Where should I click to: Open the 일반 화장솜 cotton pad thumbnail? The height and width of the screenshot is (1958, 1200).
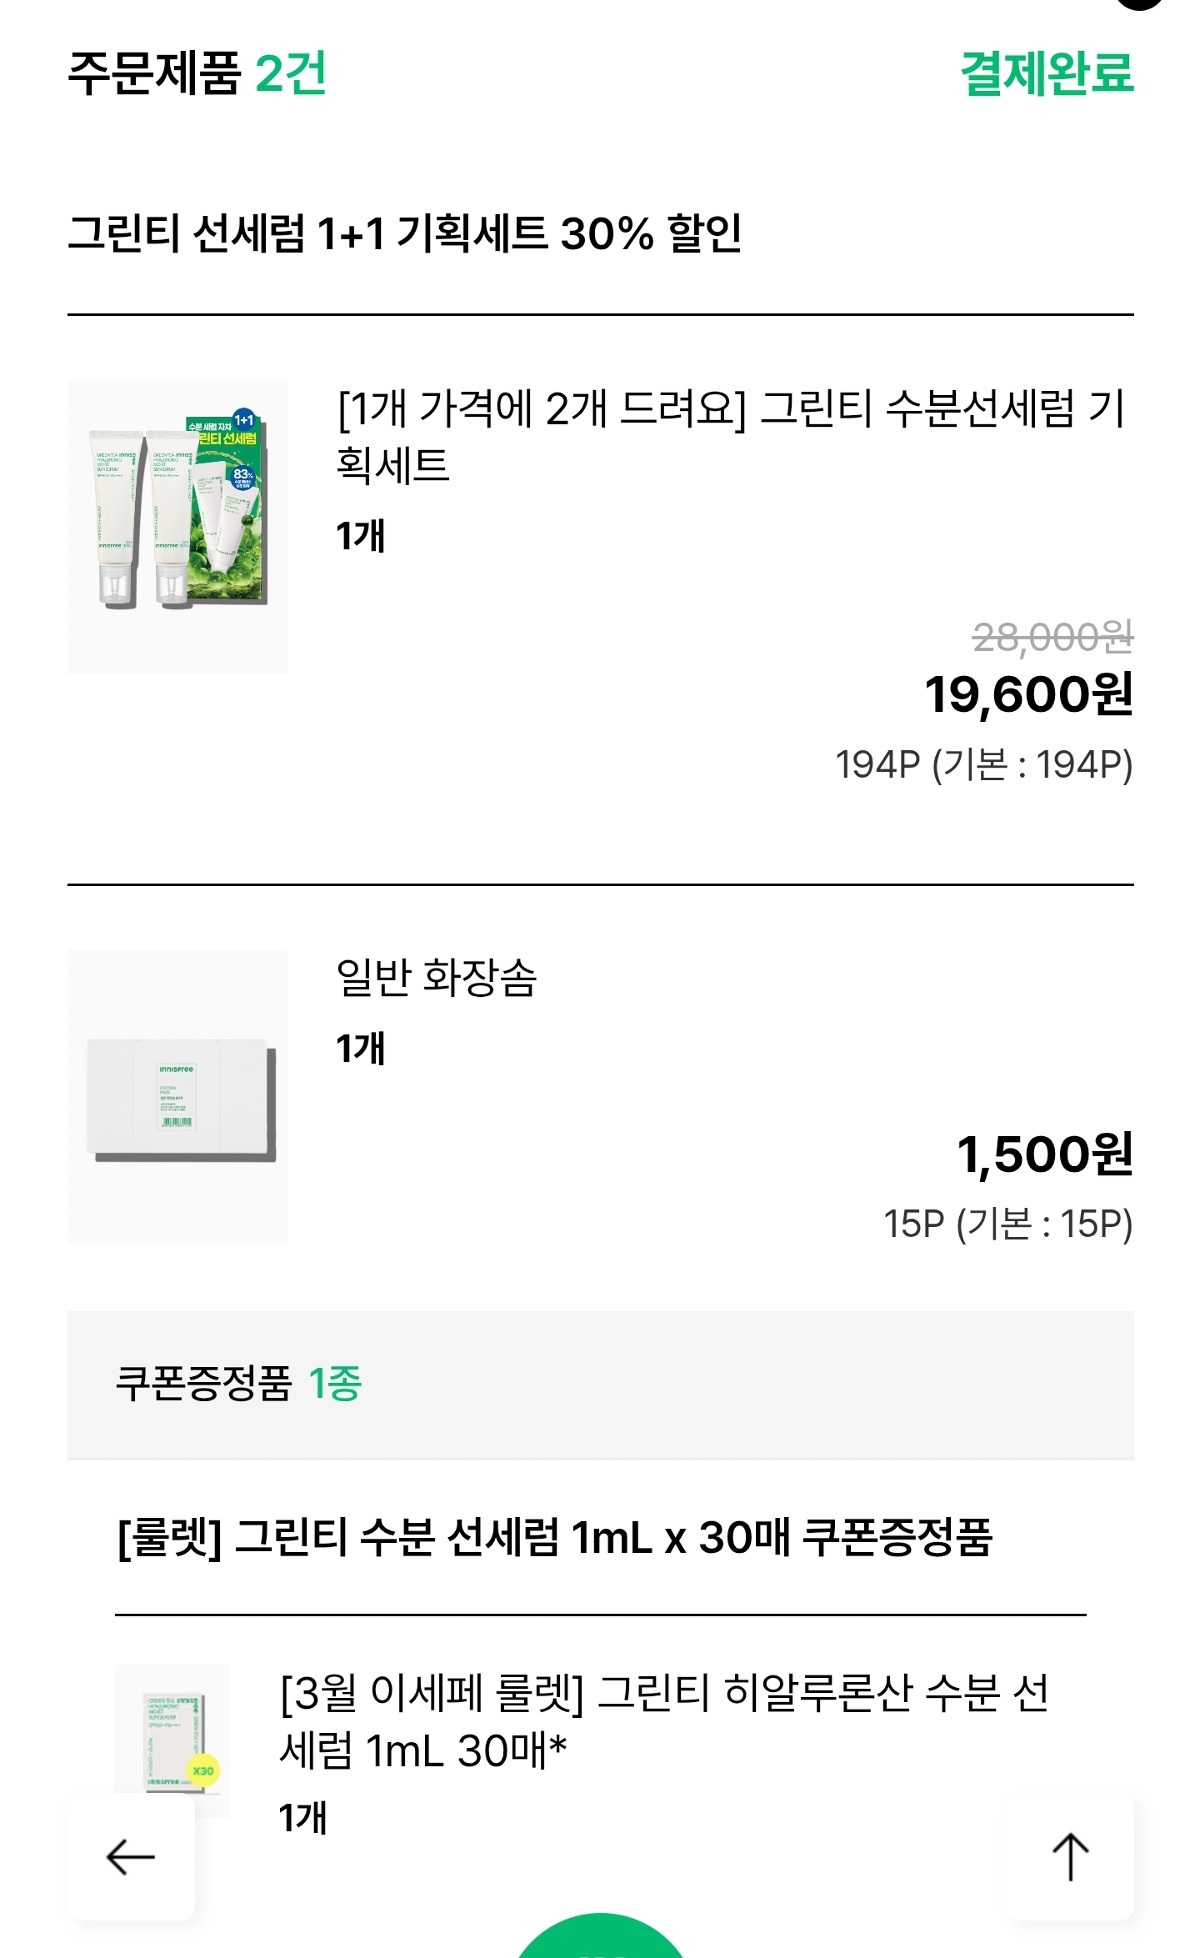(x=178, y=1096)
